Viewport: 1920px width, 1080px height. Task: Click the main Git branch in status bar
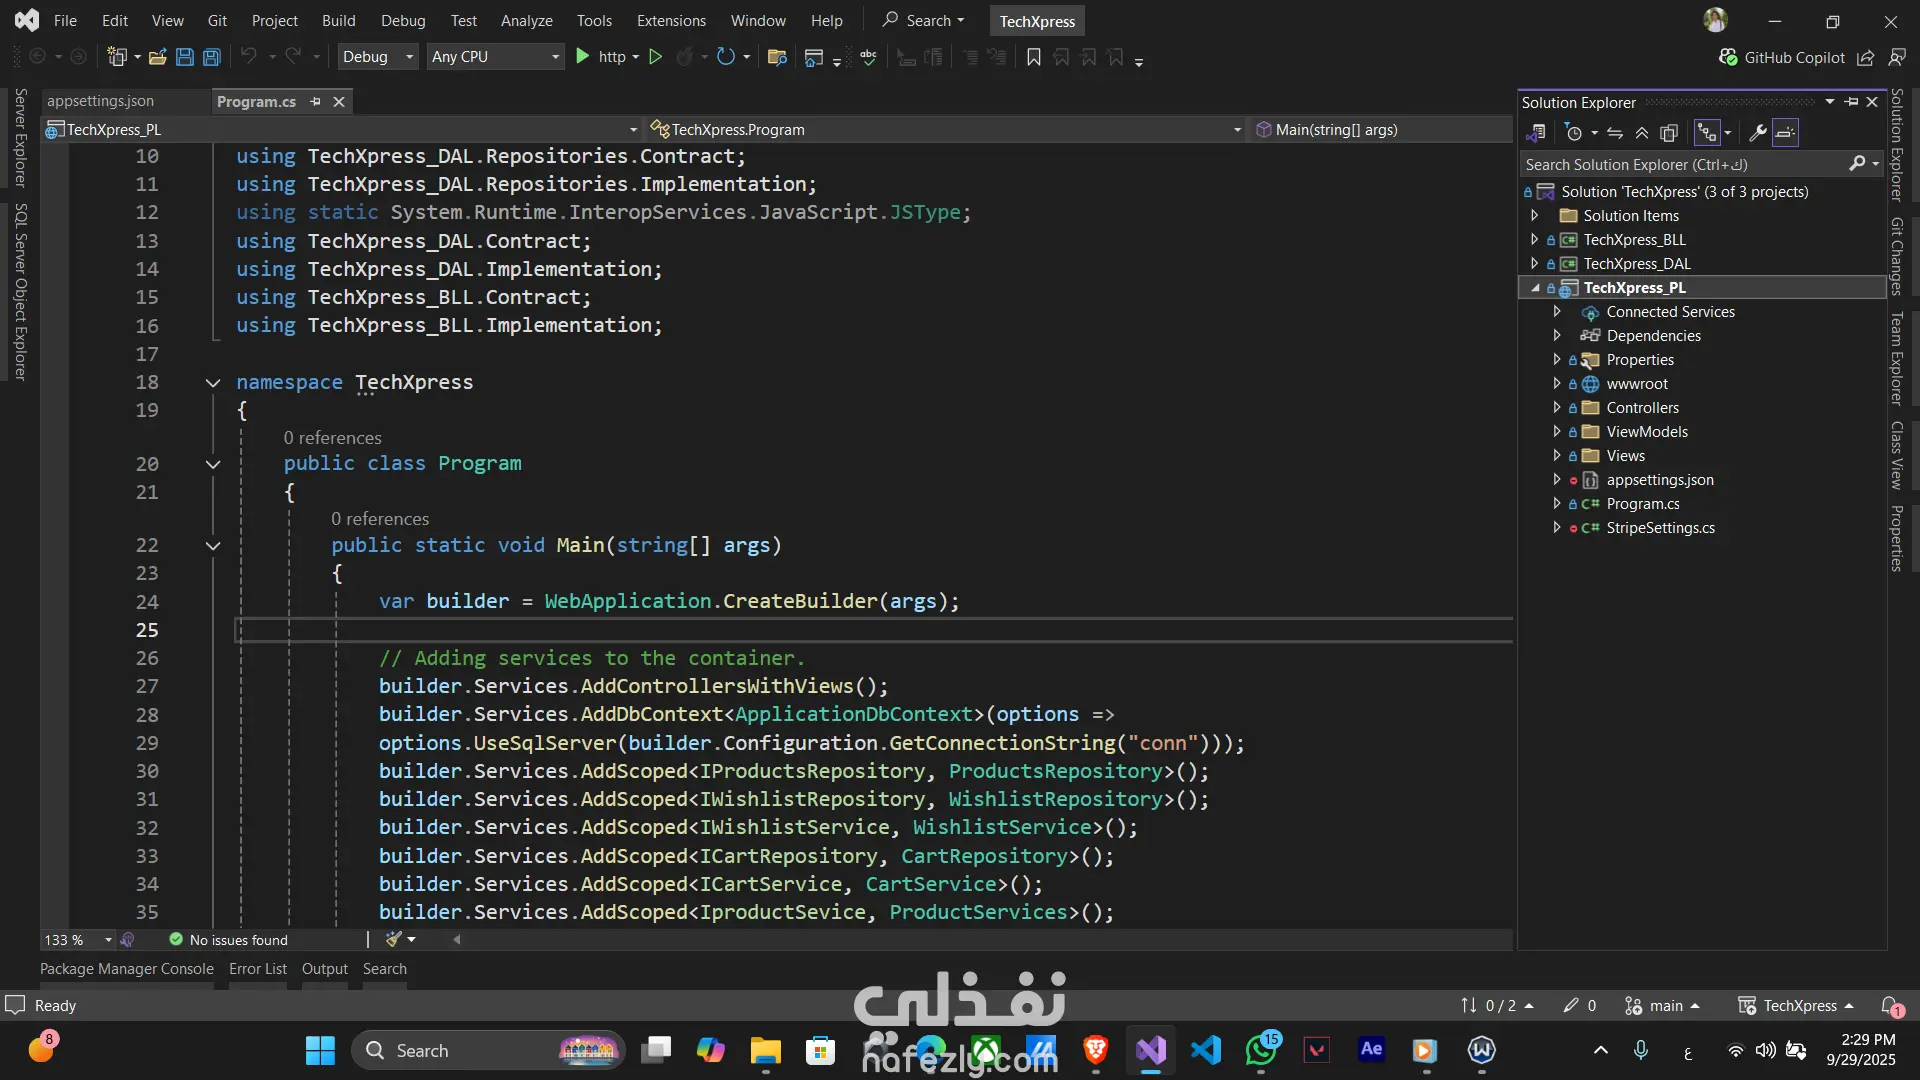coord(1665,1005)
